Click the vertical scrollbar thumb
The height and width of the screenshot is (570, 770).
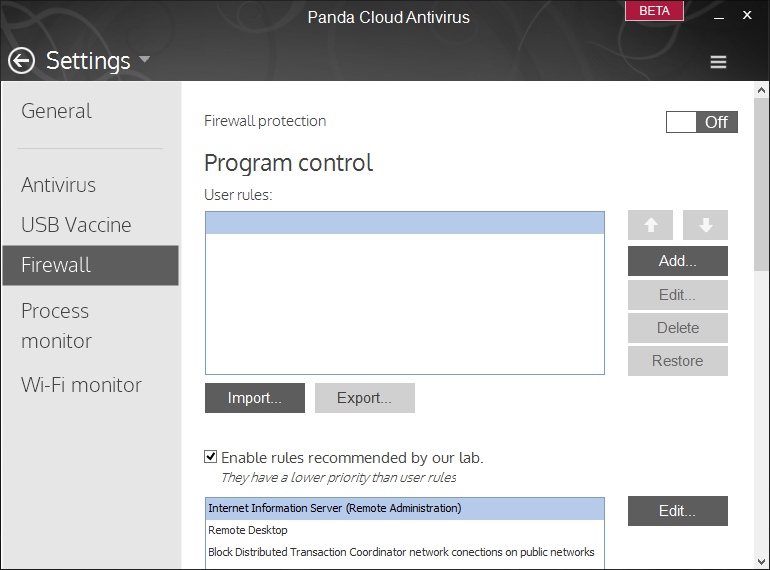pyautogui.click(x=761, y=184)
